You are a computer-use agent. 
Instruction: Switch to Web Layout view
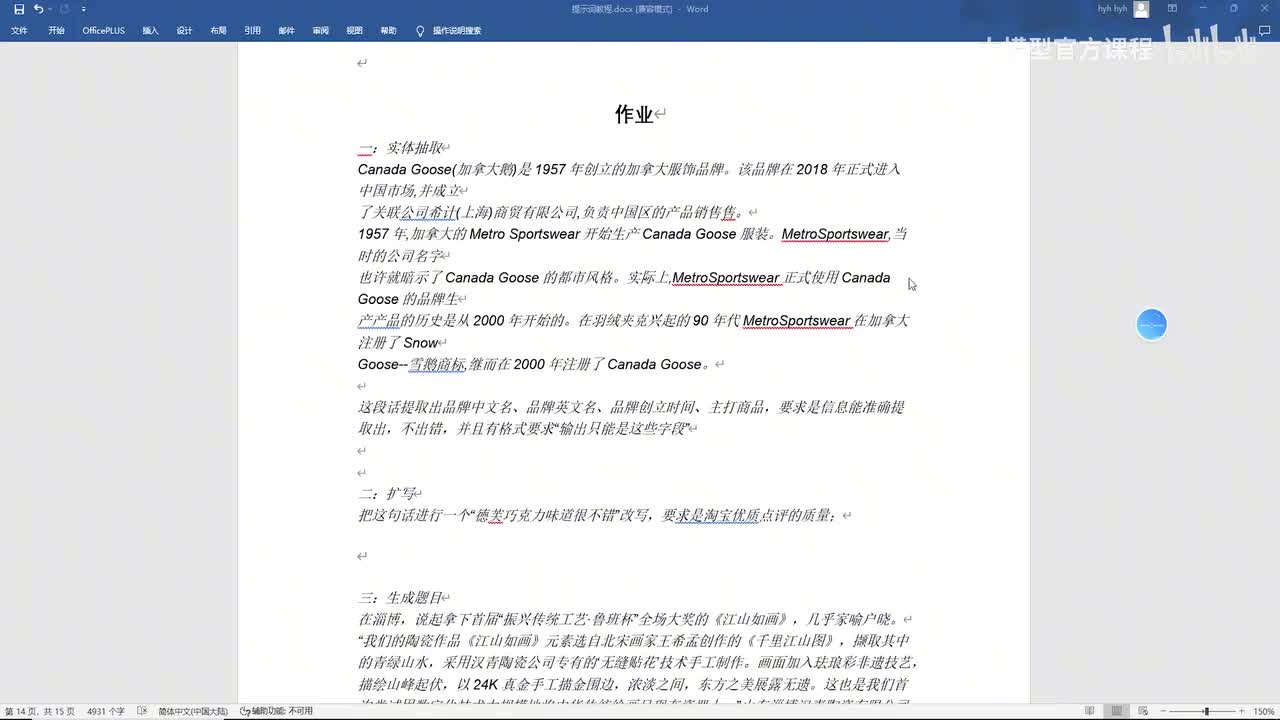coord(1143,711)
